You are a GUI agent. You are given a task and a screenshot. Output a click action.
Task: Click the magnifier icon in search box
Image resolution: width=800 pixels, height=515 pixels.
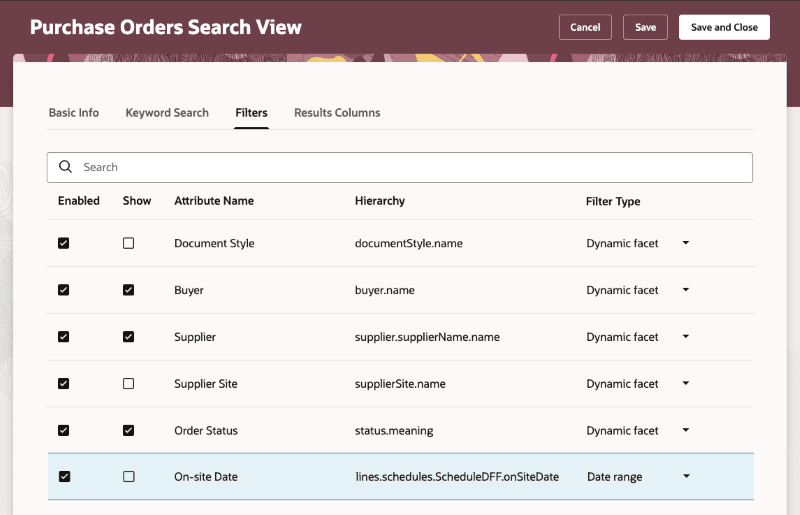click(65, 166)
